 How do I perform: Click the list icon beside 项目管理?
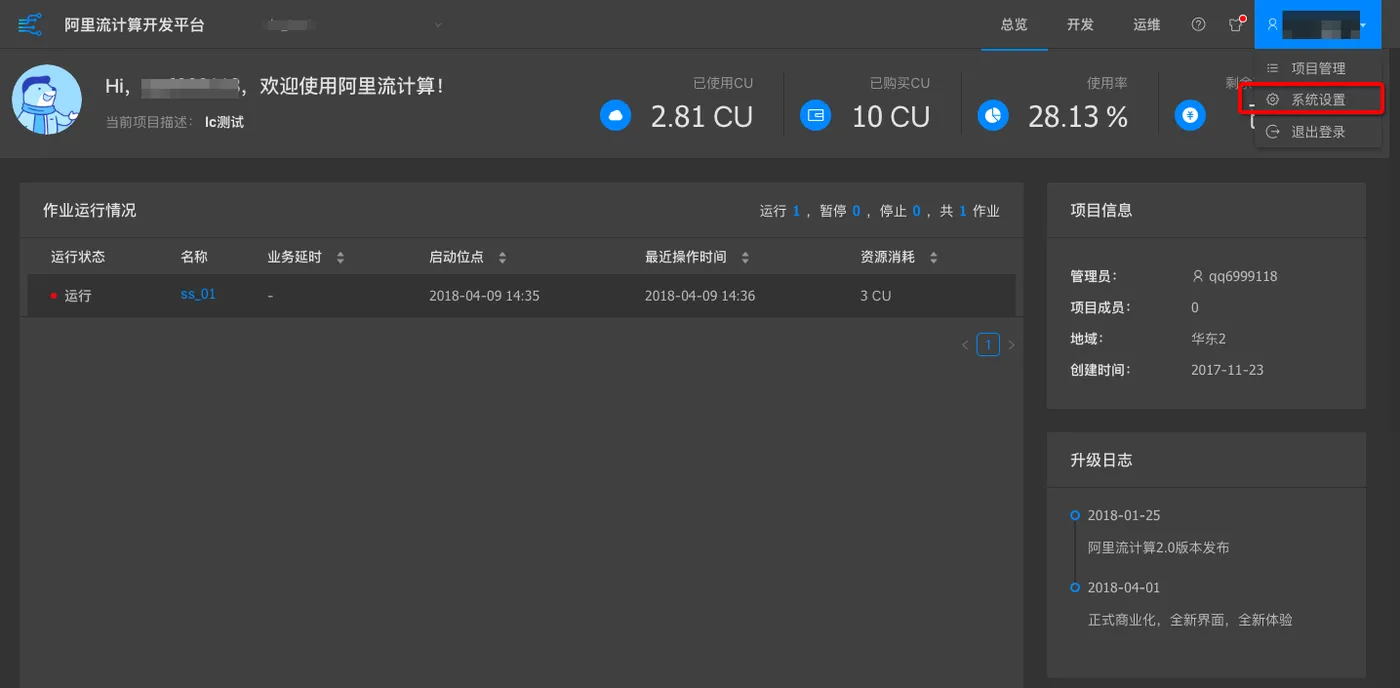point(1273,68)
